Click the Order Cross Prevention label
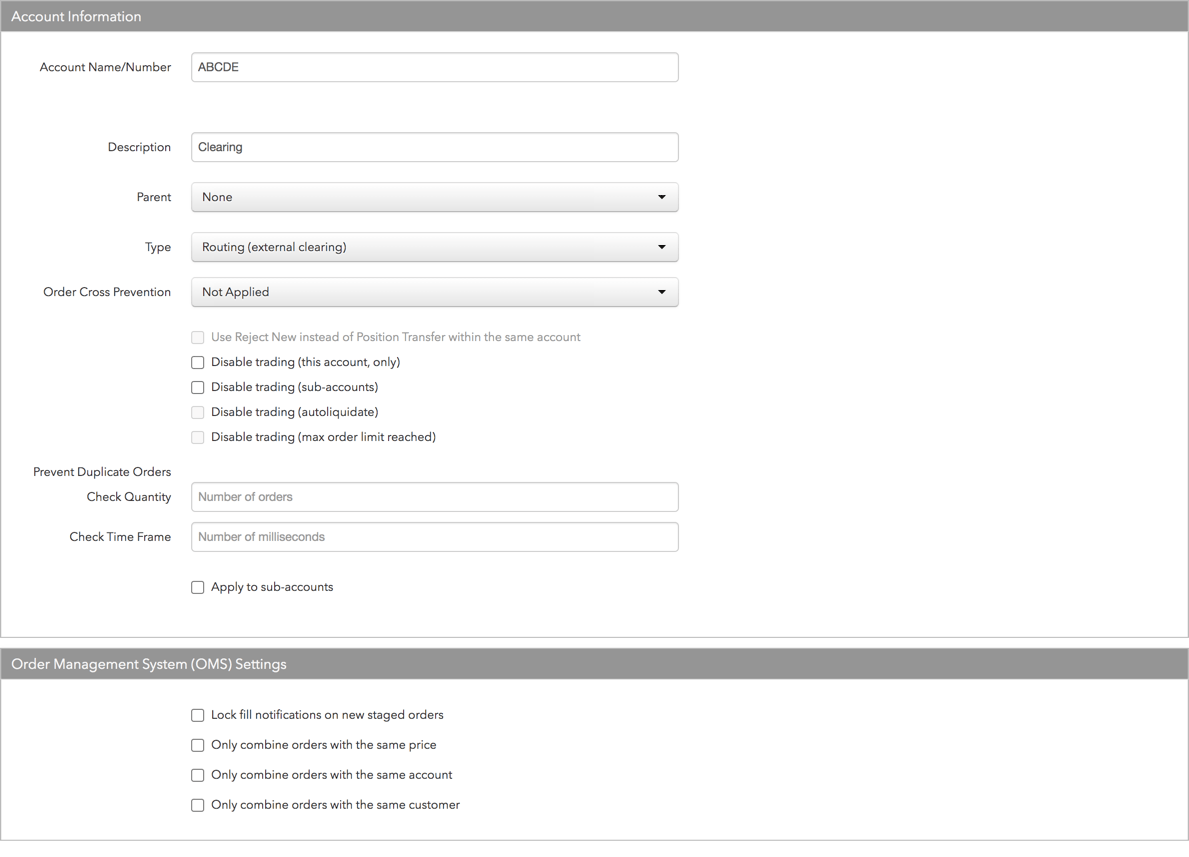1189x857 pixels. [107, 292]
